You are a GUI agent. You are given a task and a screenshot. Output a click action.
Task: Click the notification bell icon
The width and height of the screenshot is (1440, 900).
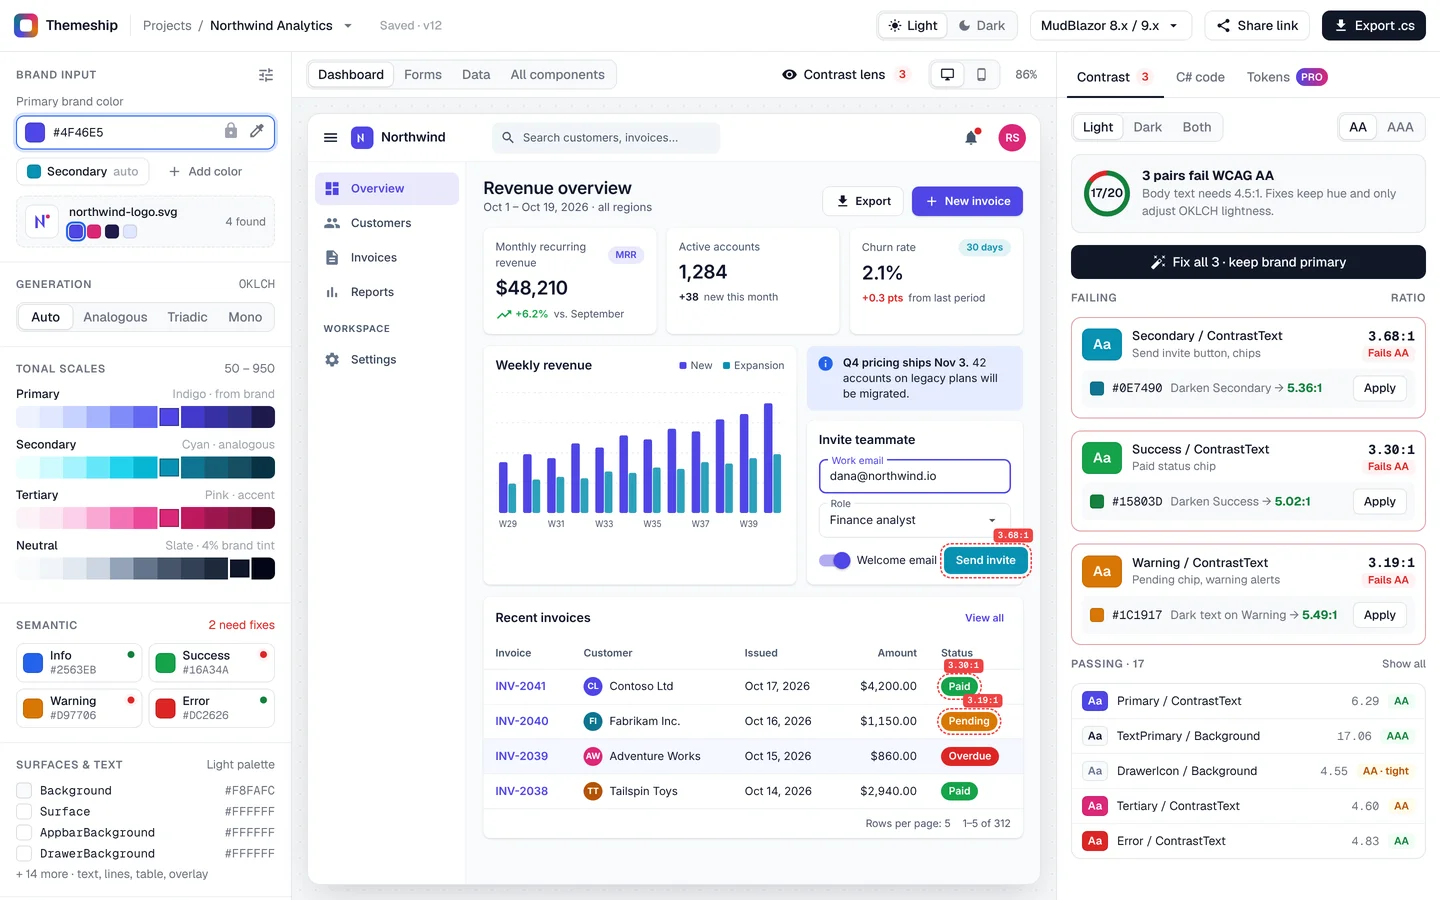click(971, 138)
